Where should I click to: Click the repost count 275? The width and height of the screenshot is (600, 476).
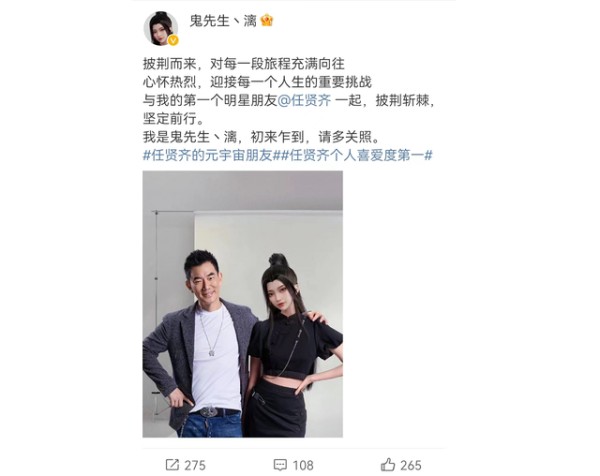click(195, 465)
